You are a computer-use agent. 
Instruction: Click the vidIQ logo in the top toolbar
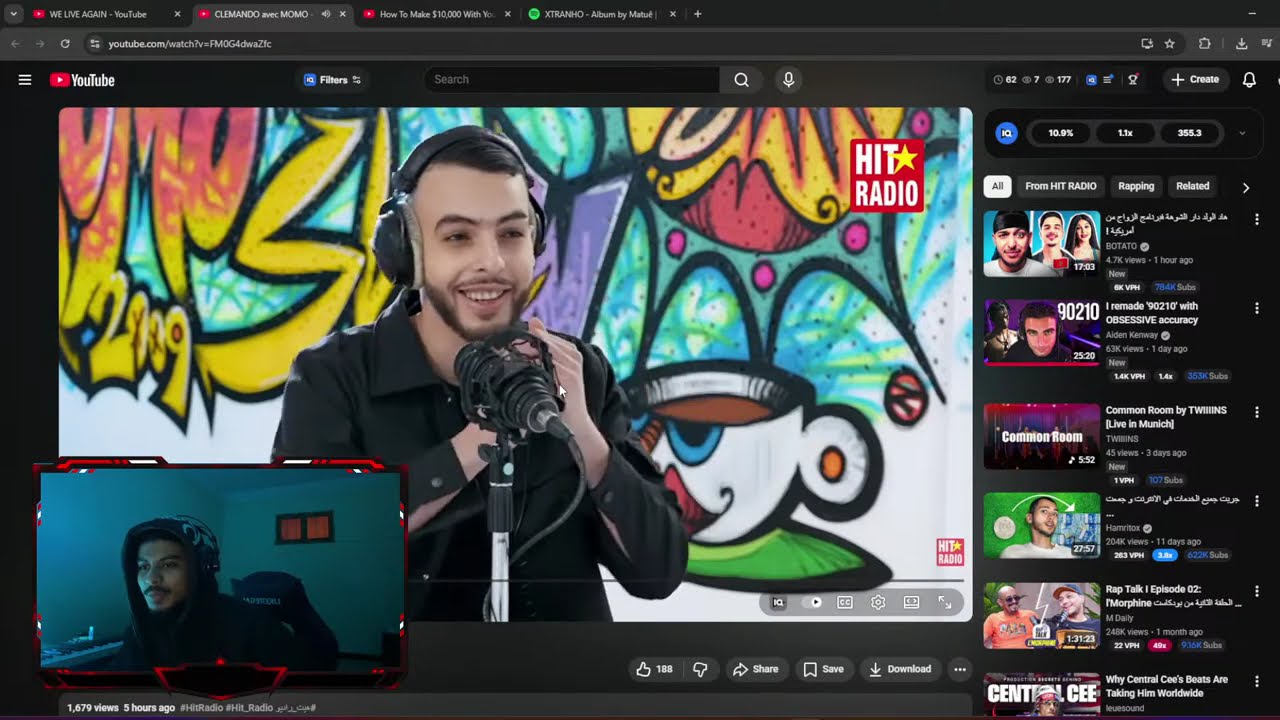point(1091,80)
